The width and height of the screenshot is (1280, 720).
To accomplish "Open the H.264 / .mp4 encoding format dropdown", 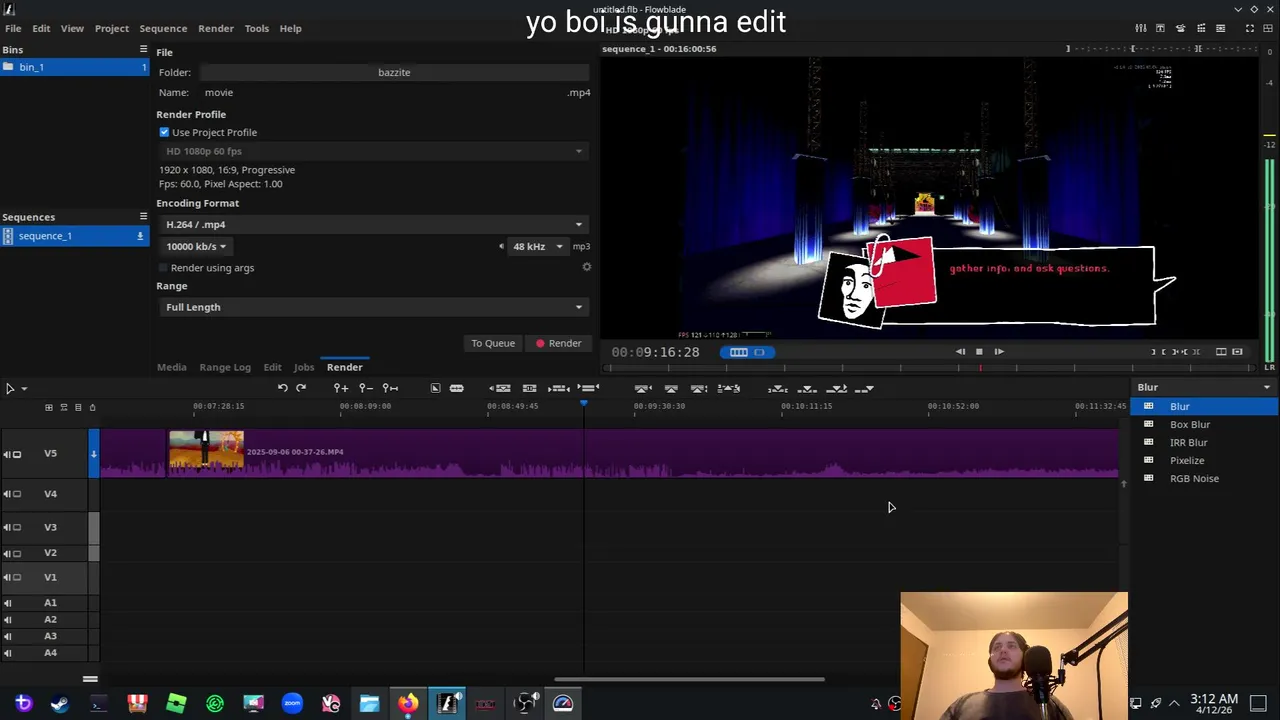I will 373,224.
